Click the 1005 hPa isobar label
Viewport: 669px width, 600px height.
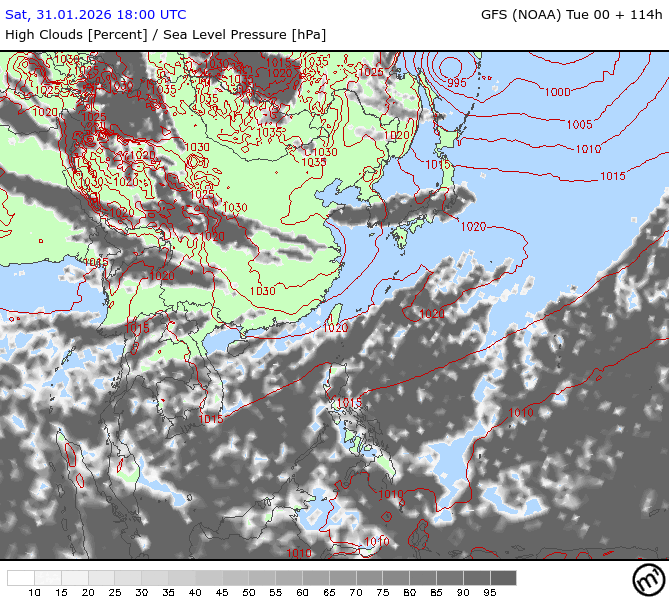coord(579,125)
